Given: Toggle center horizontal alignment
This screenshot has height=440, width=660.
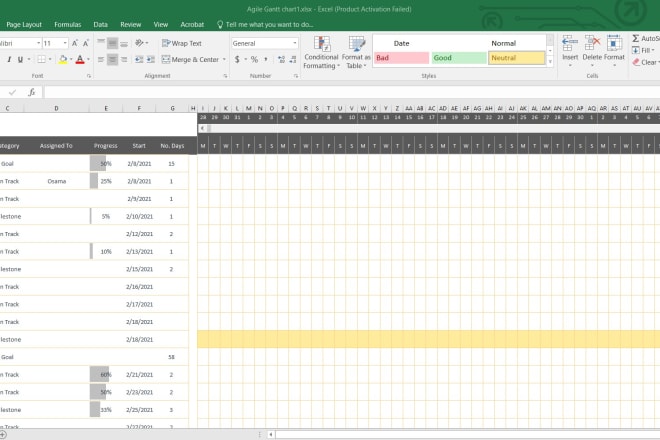Looking at the screenshot, I should 112,59.
